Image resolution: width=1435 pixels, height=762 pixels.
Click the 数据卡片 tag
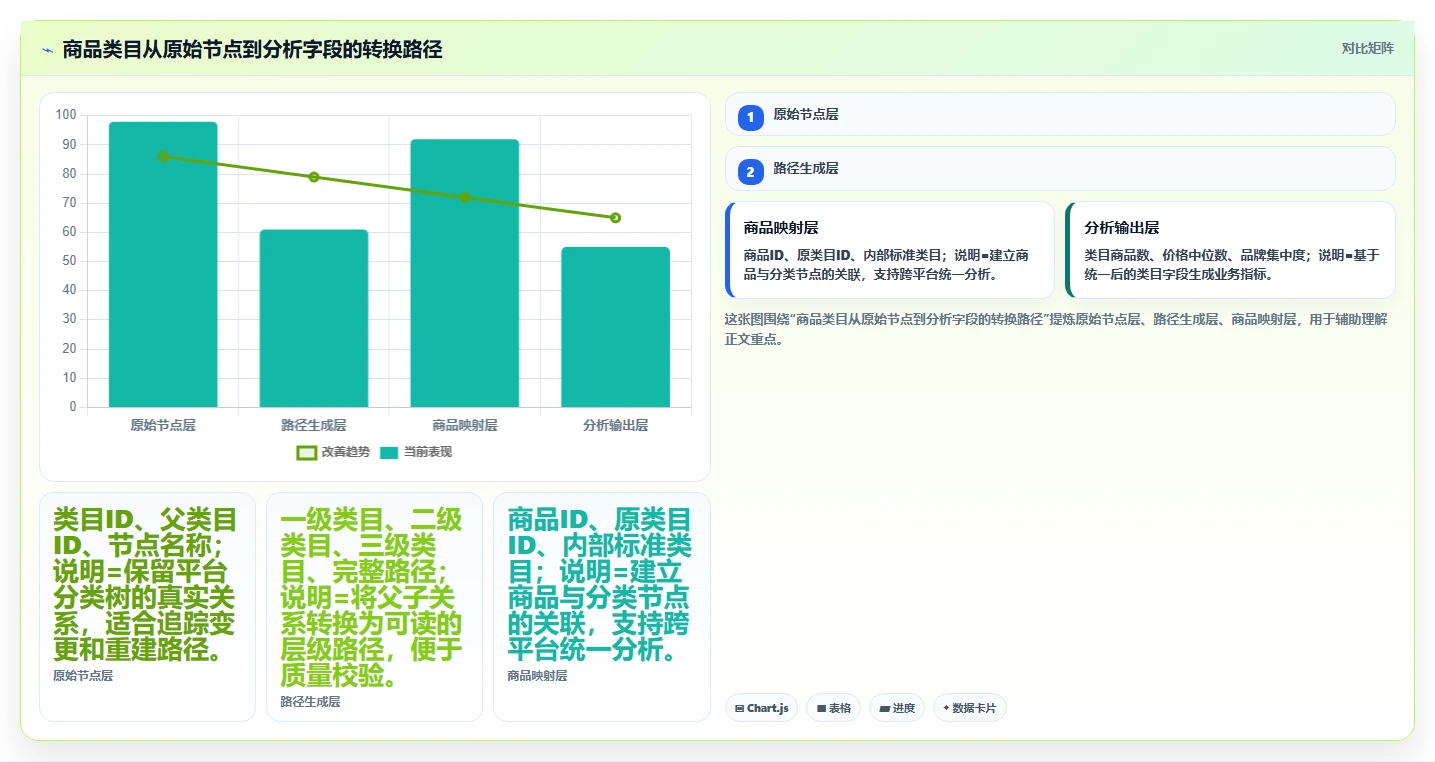tap(969, 708)
